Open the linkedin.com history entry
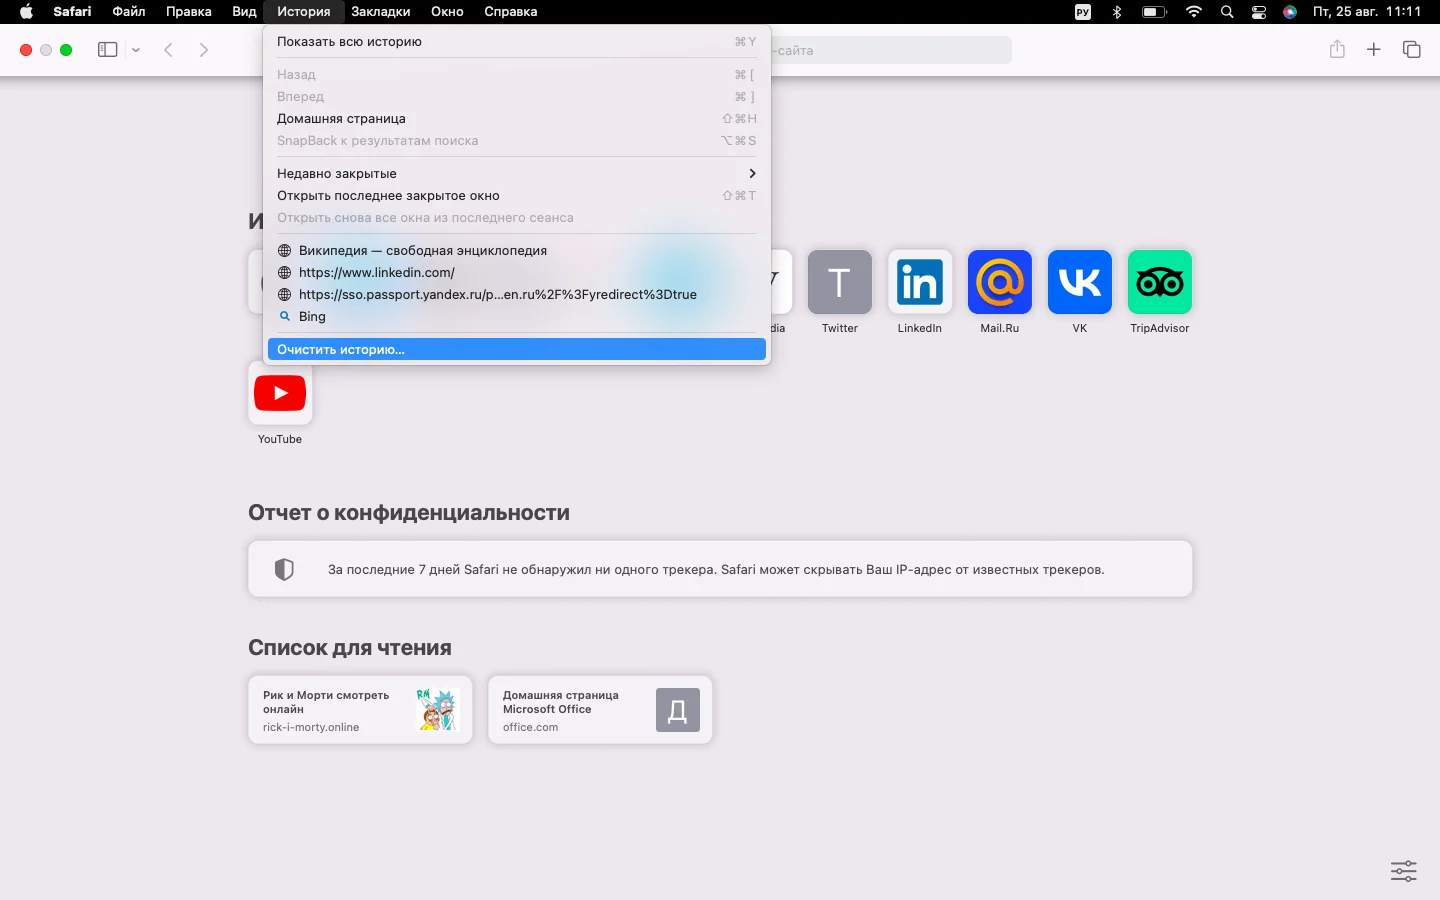The image size is (1440, 900). tap(517, 273)
